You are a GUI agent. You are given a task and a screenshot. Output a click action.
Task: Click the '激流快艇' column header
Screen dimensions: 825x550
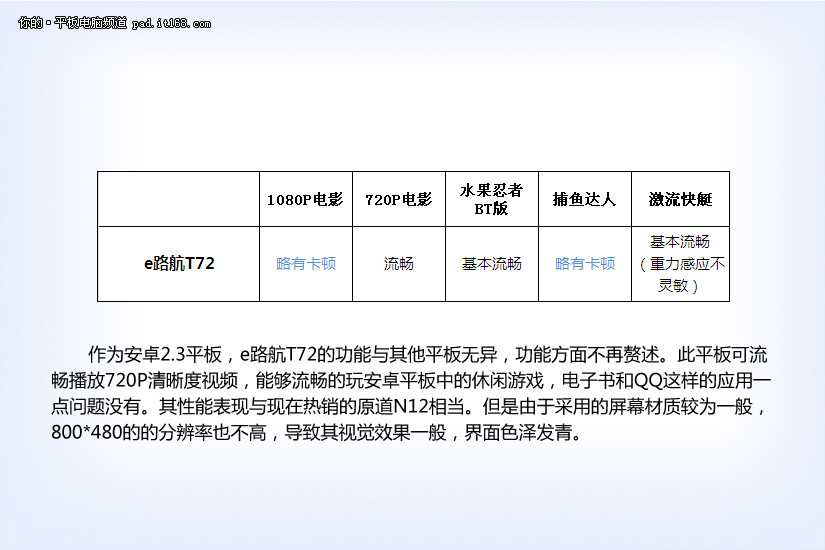[x=680, y=199]
